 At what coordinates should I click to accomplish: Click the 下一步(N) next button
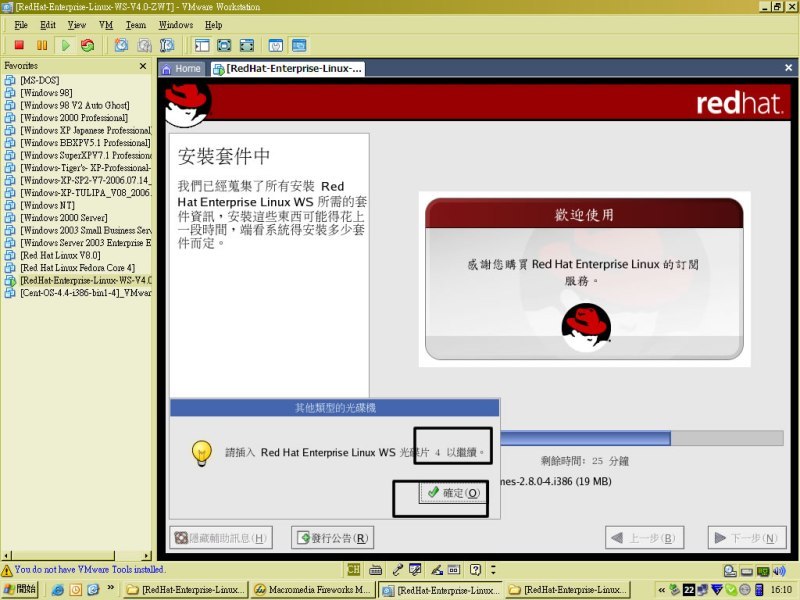click(x=747, y=538)
